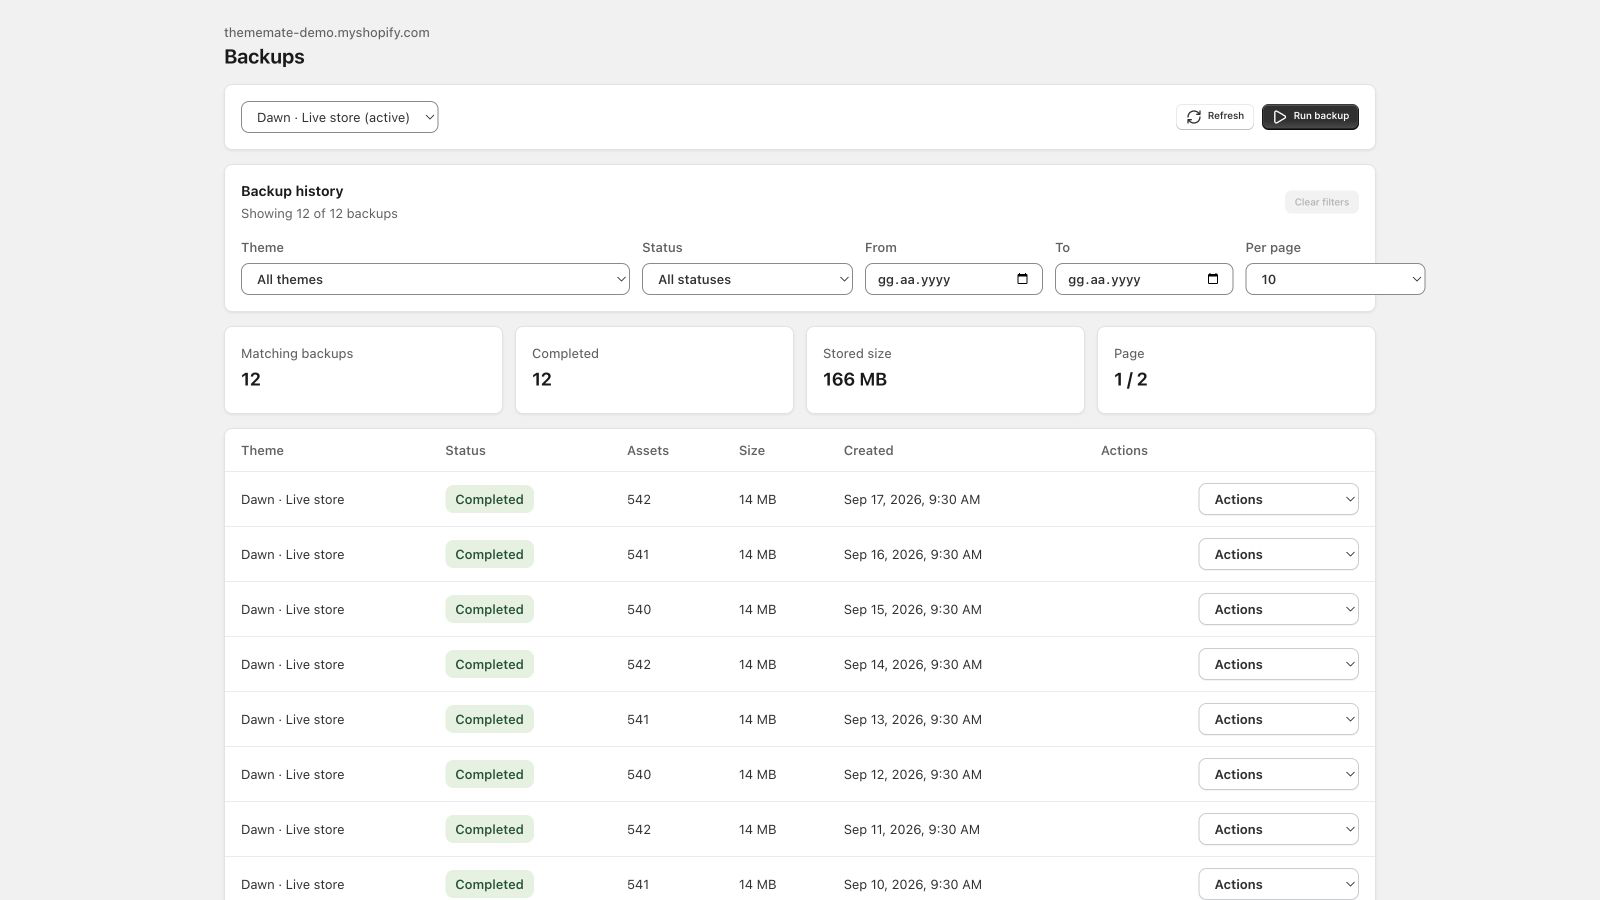Image resolution: width=1600 pixels, height=900 pixels.
Task: Open Actions dropdown for Sep 16 backup
Action: 1278,554
